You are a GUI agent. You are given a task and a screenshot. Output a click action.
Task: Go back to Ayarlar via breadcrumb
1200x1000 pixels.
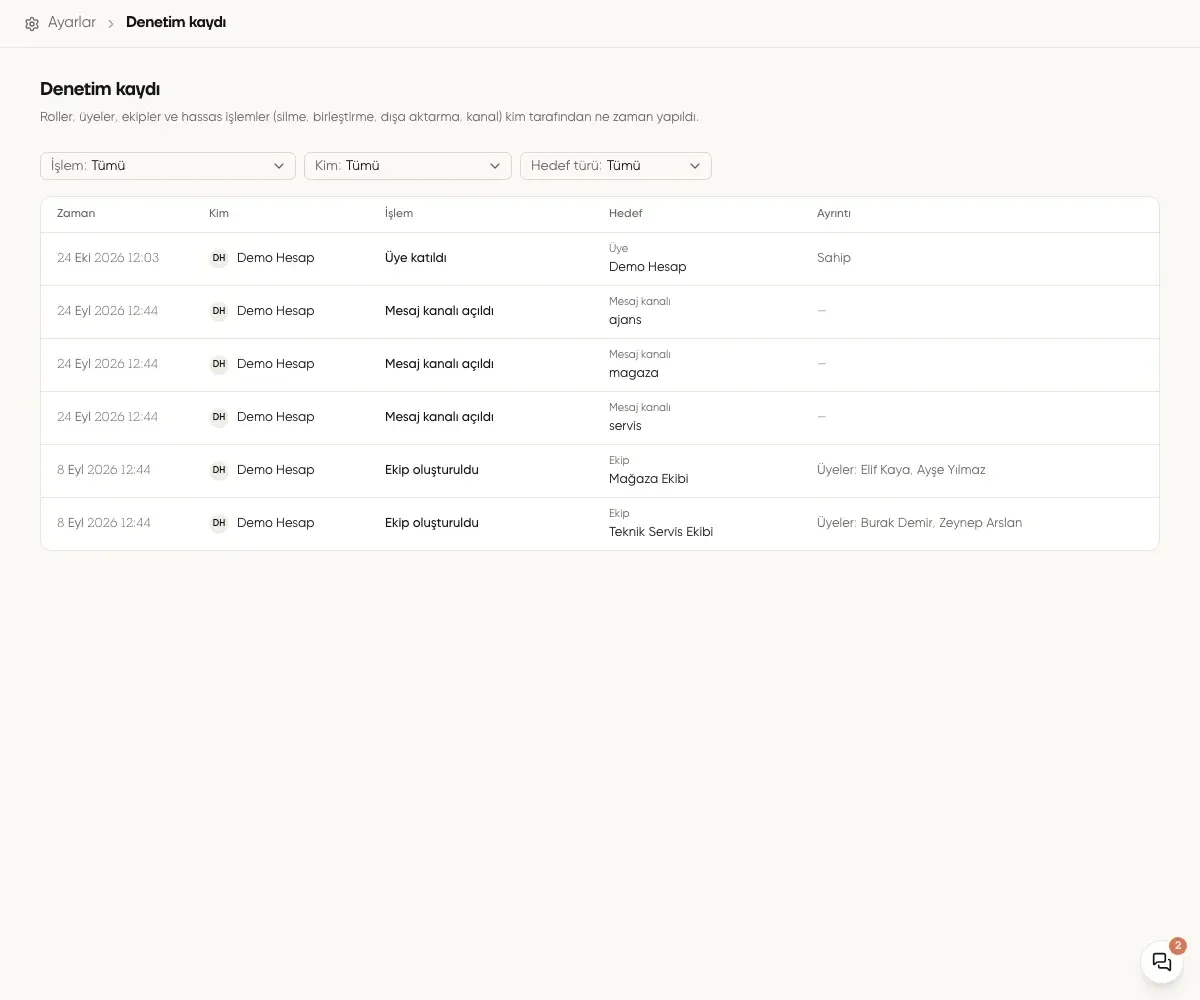coord(72,23)
